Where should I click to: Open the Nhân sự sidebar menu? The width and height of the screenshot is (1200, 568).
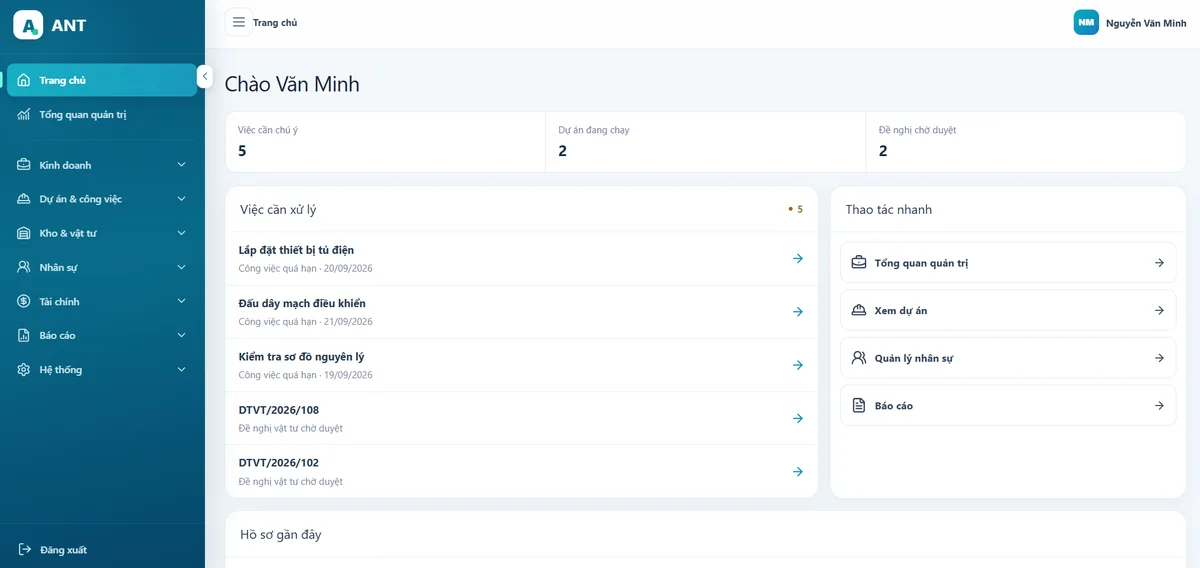tap(102, 267)
